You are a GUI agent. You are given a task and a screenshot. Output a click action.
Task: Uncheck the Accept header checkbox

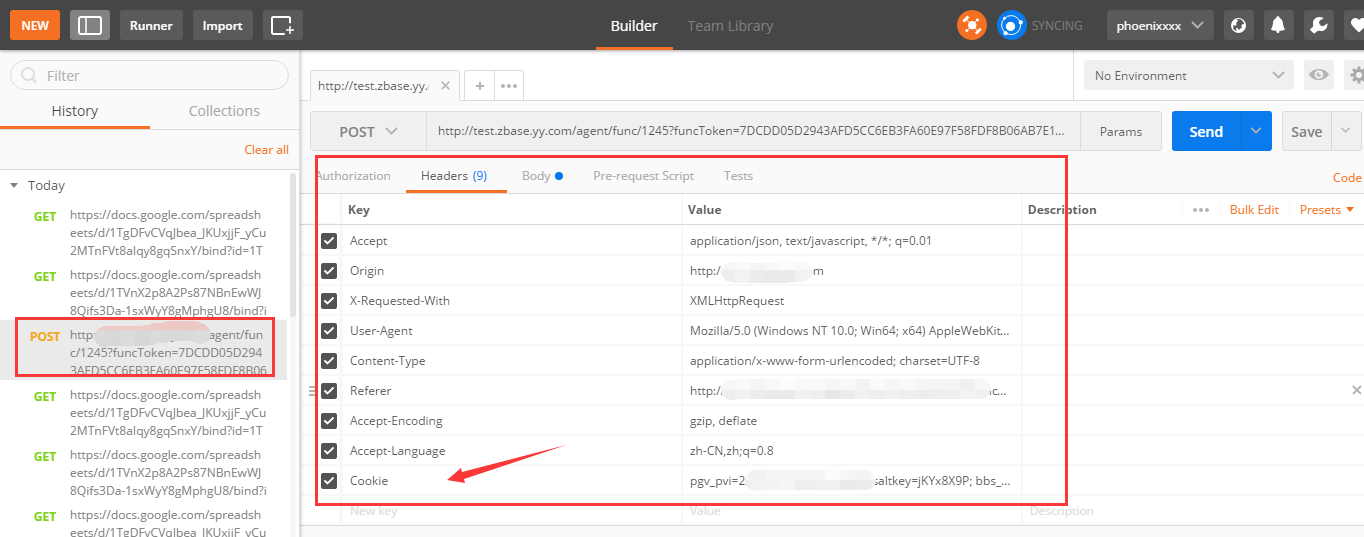329,241
